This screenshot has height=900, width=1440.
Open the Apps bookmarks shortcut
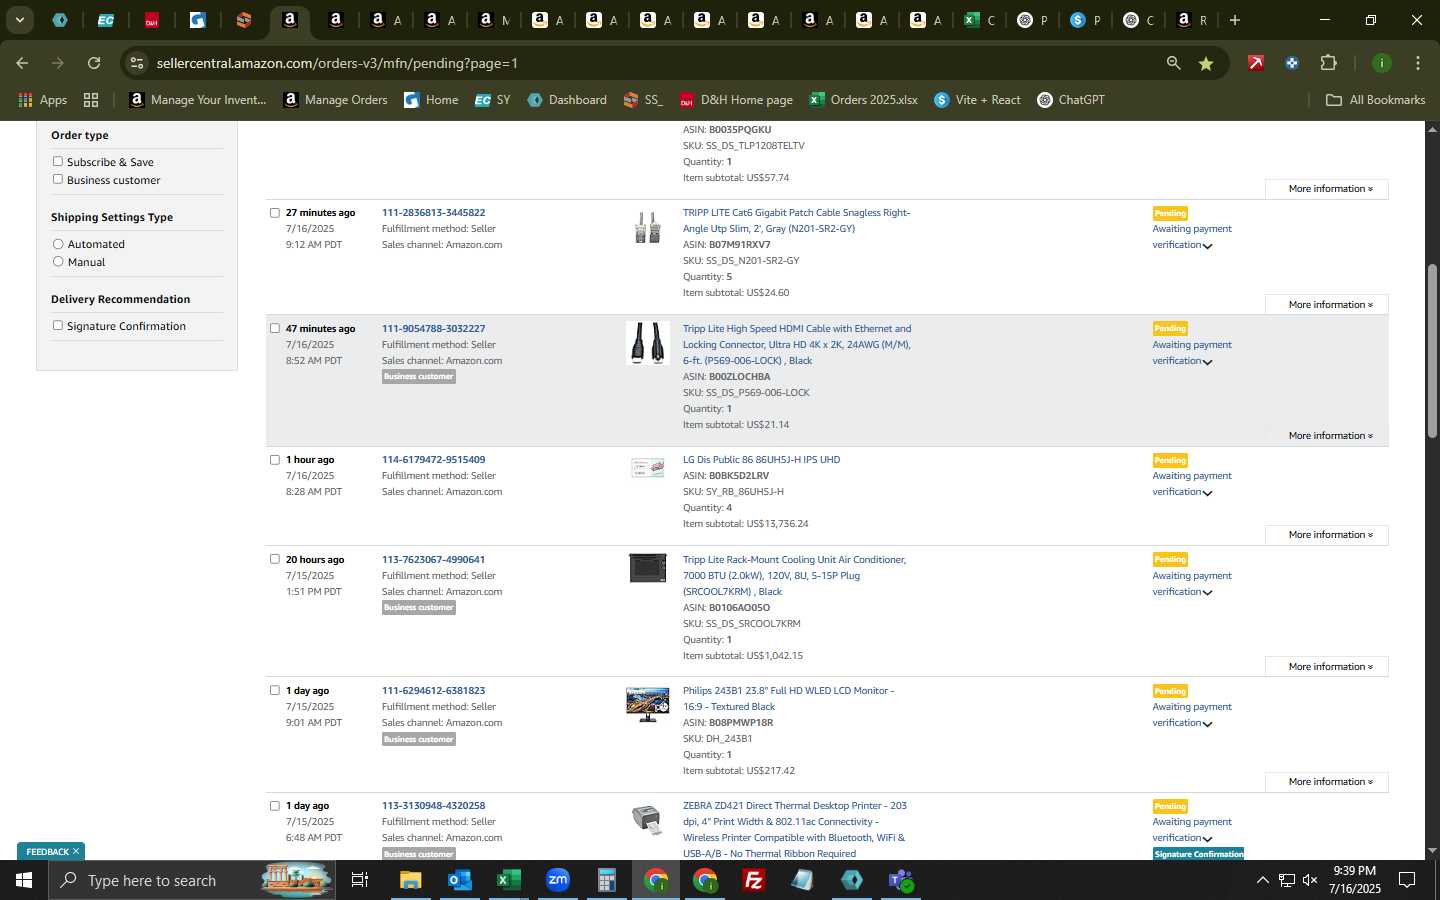tap(42, 100)
